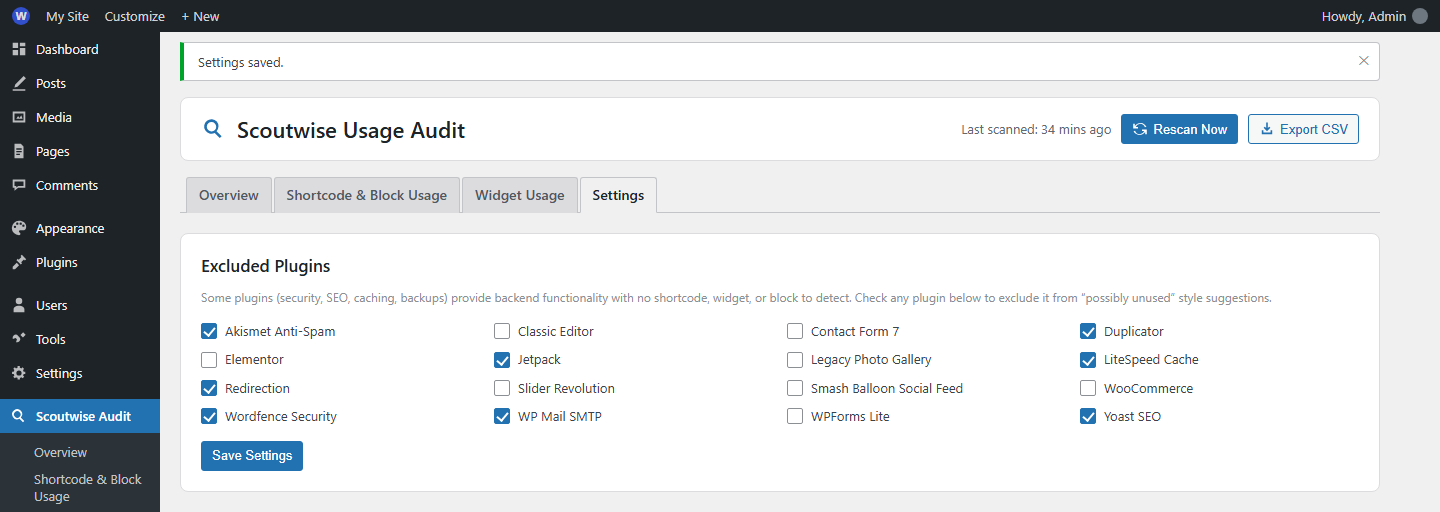Image resolution: width=1440 pixels, height=512 pixels.
Task: Open Users menu in sidebar
Action: (80, 305)
